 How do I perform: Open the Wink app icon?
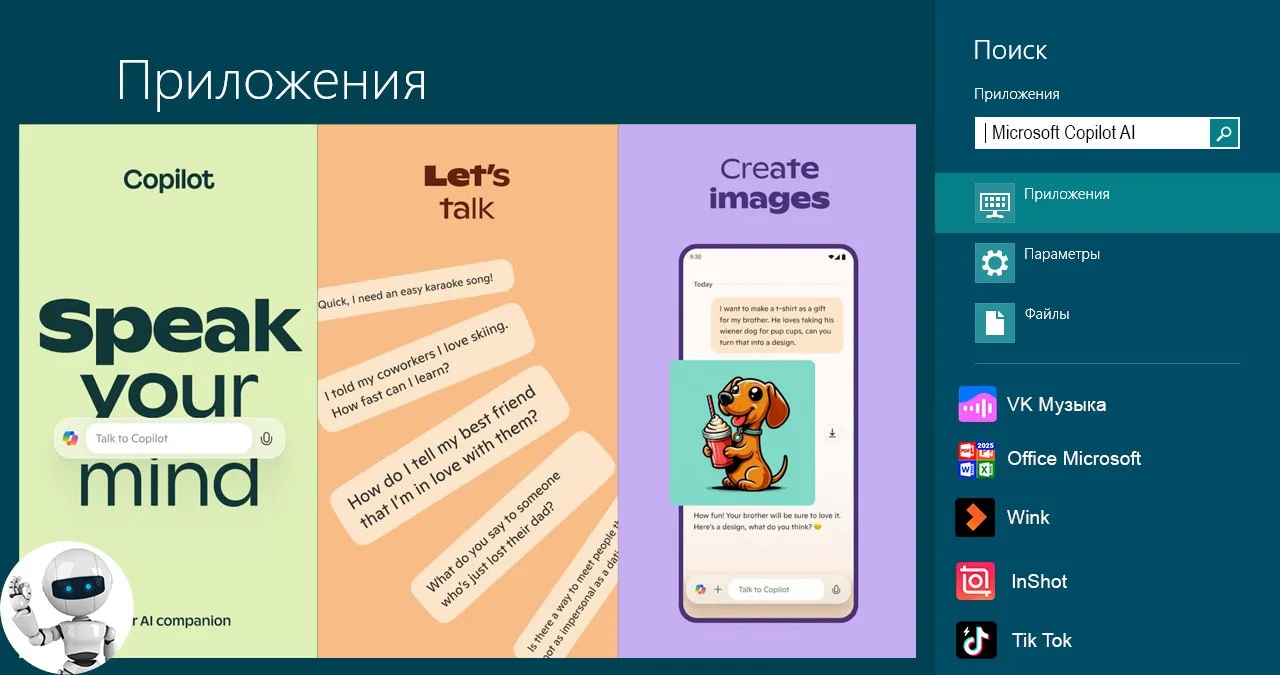(975, 518)
